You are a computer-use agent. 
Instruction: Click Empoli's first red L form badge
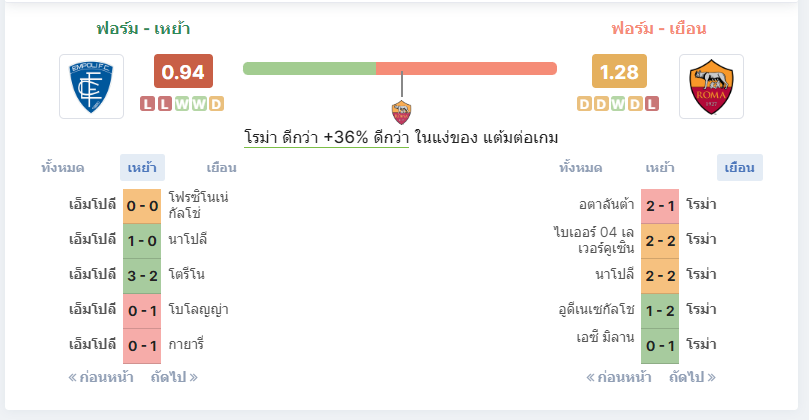coord(148,104)
